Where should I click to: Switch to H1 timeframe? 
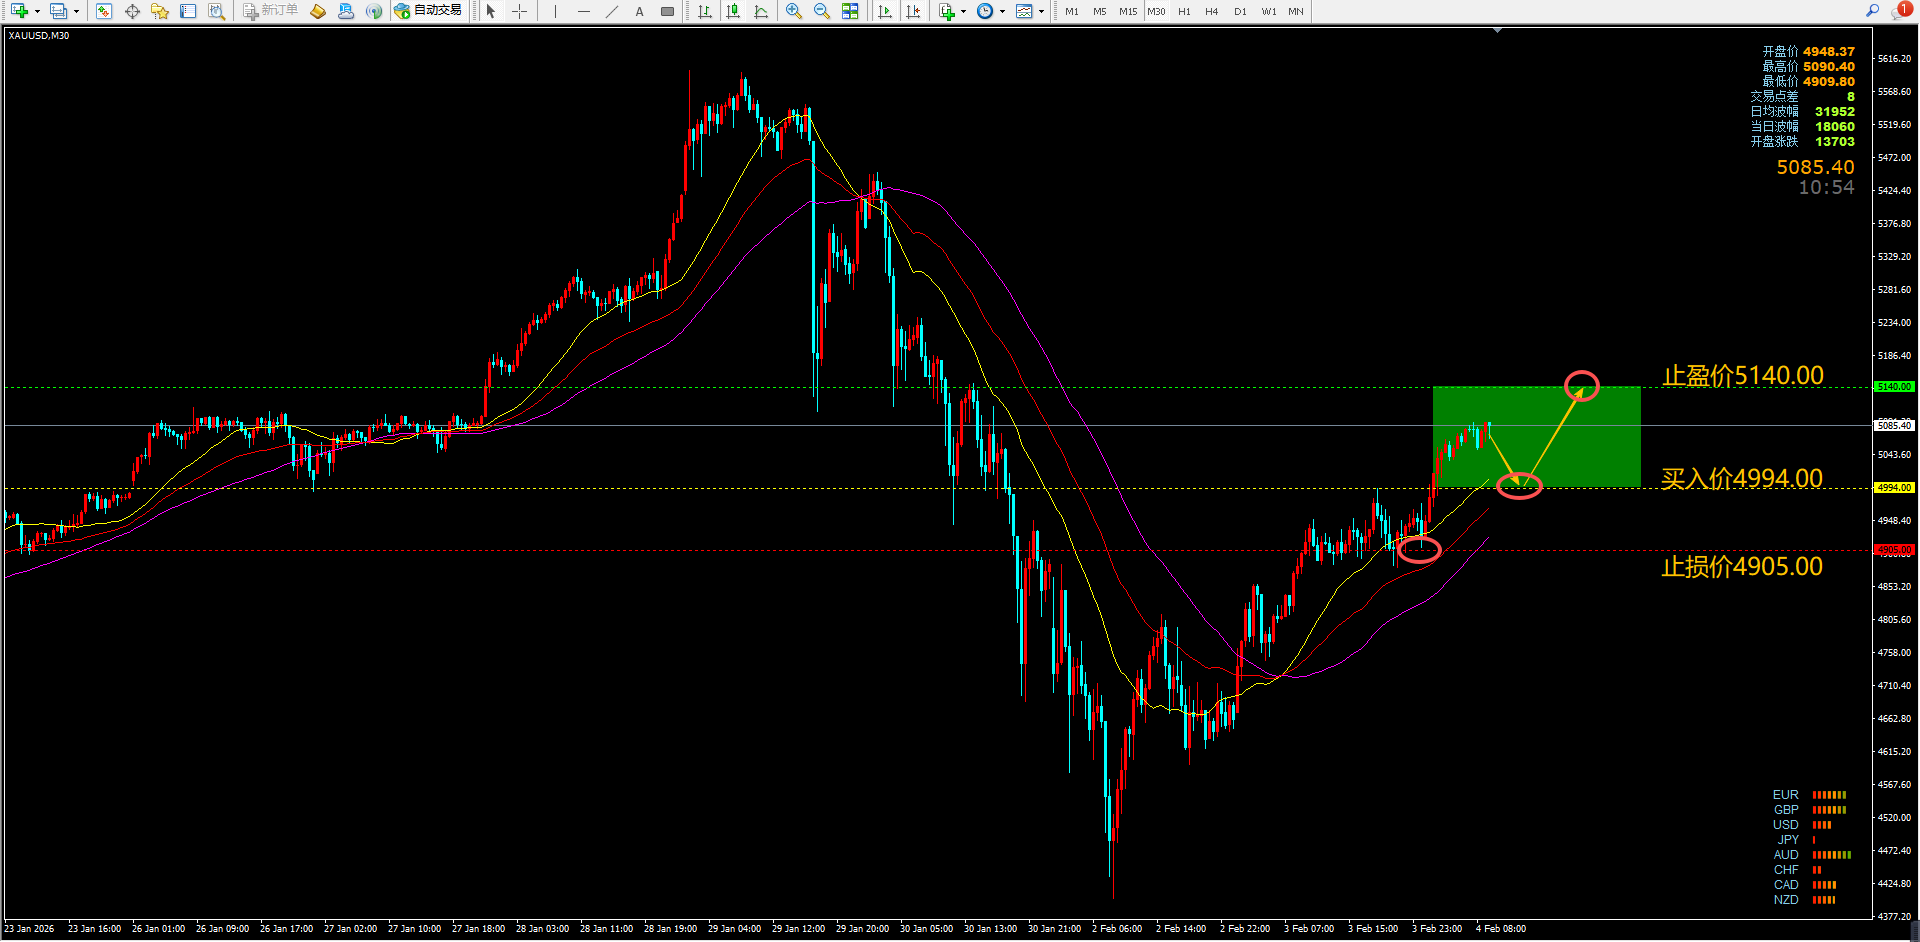1184,11
